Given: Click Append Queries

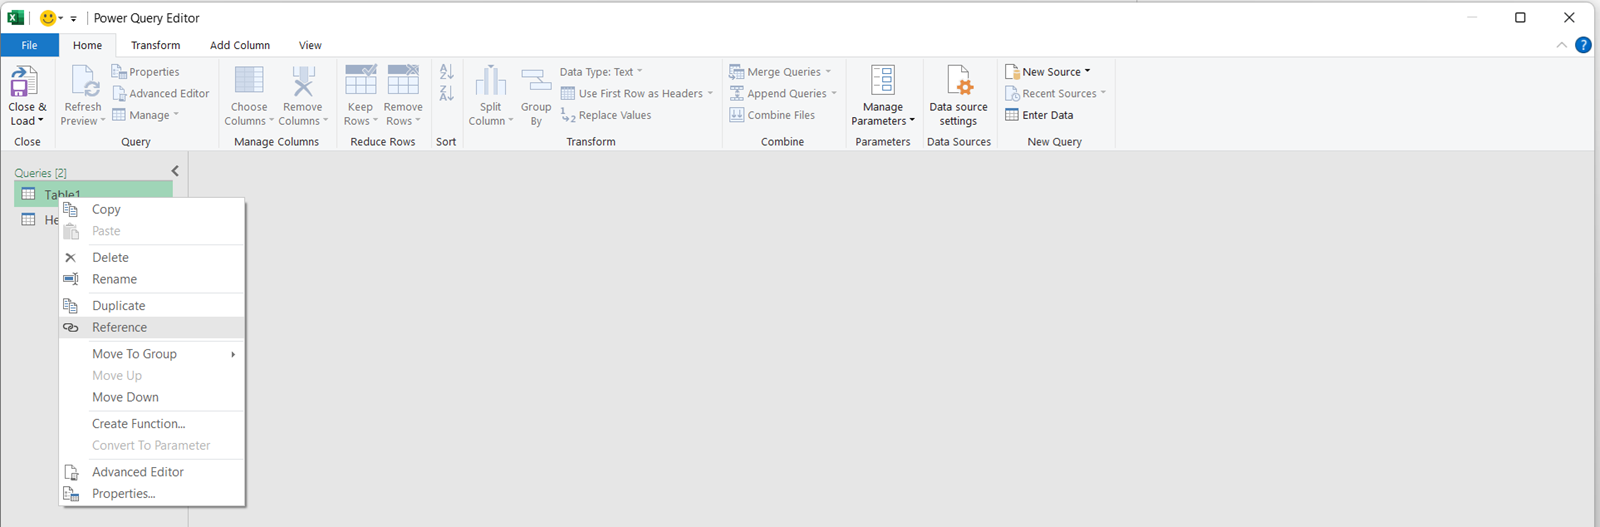Looking at the screenshot, I should (778, 93).
